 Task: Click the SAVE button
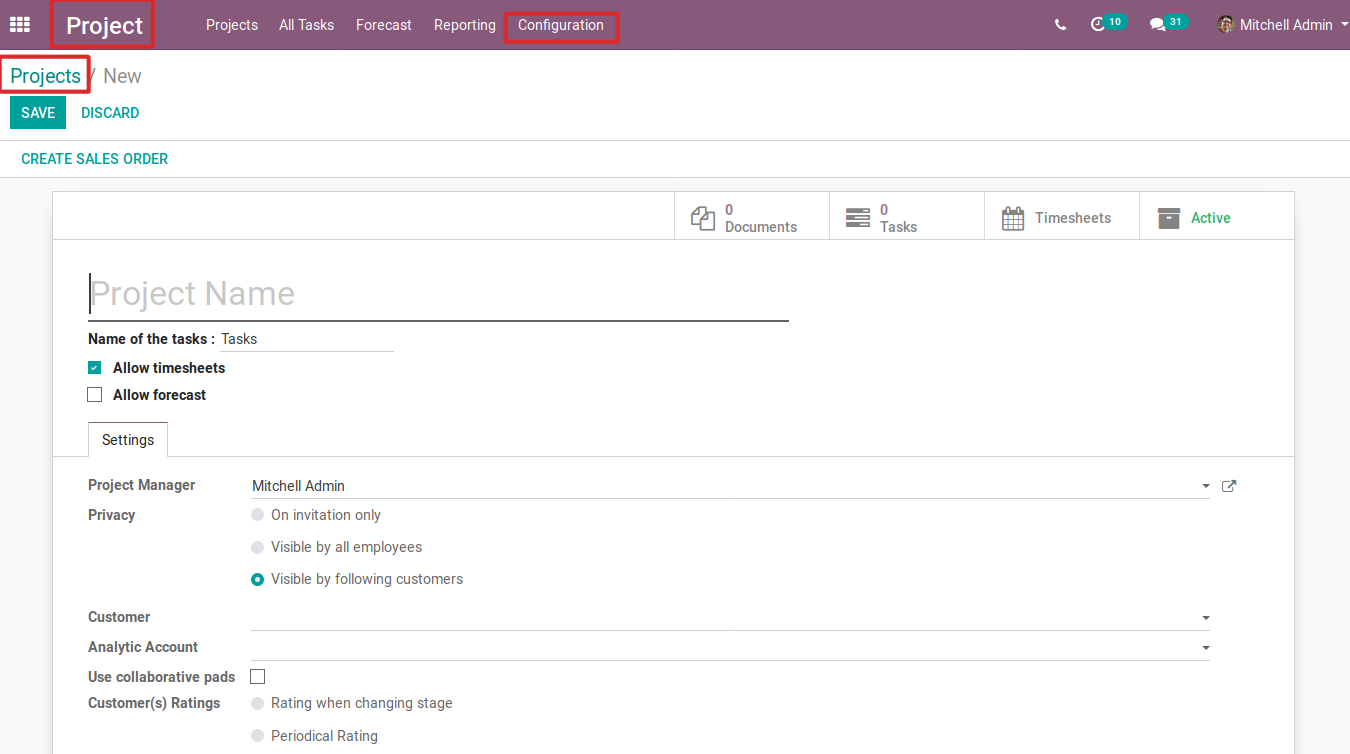pyautogui.click(x=38, y=113)
